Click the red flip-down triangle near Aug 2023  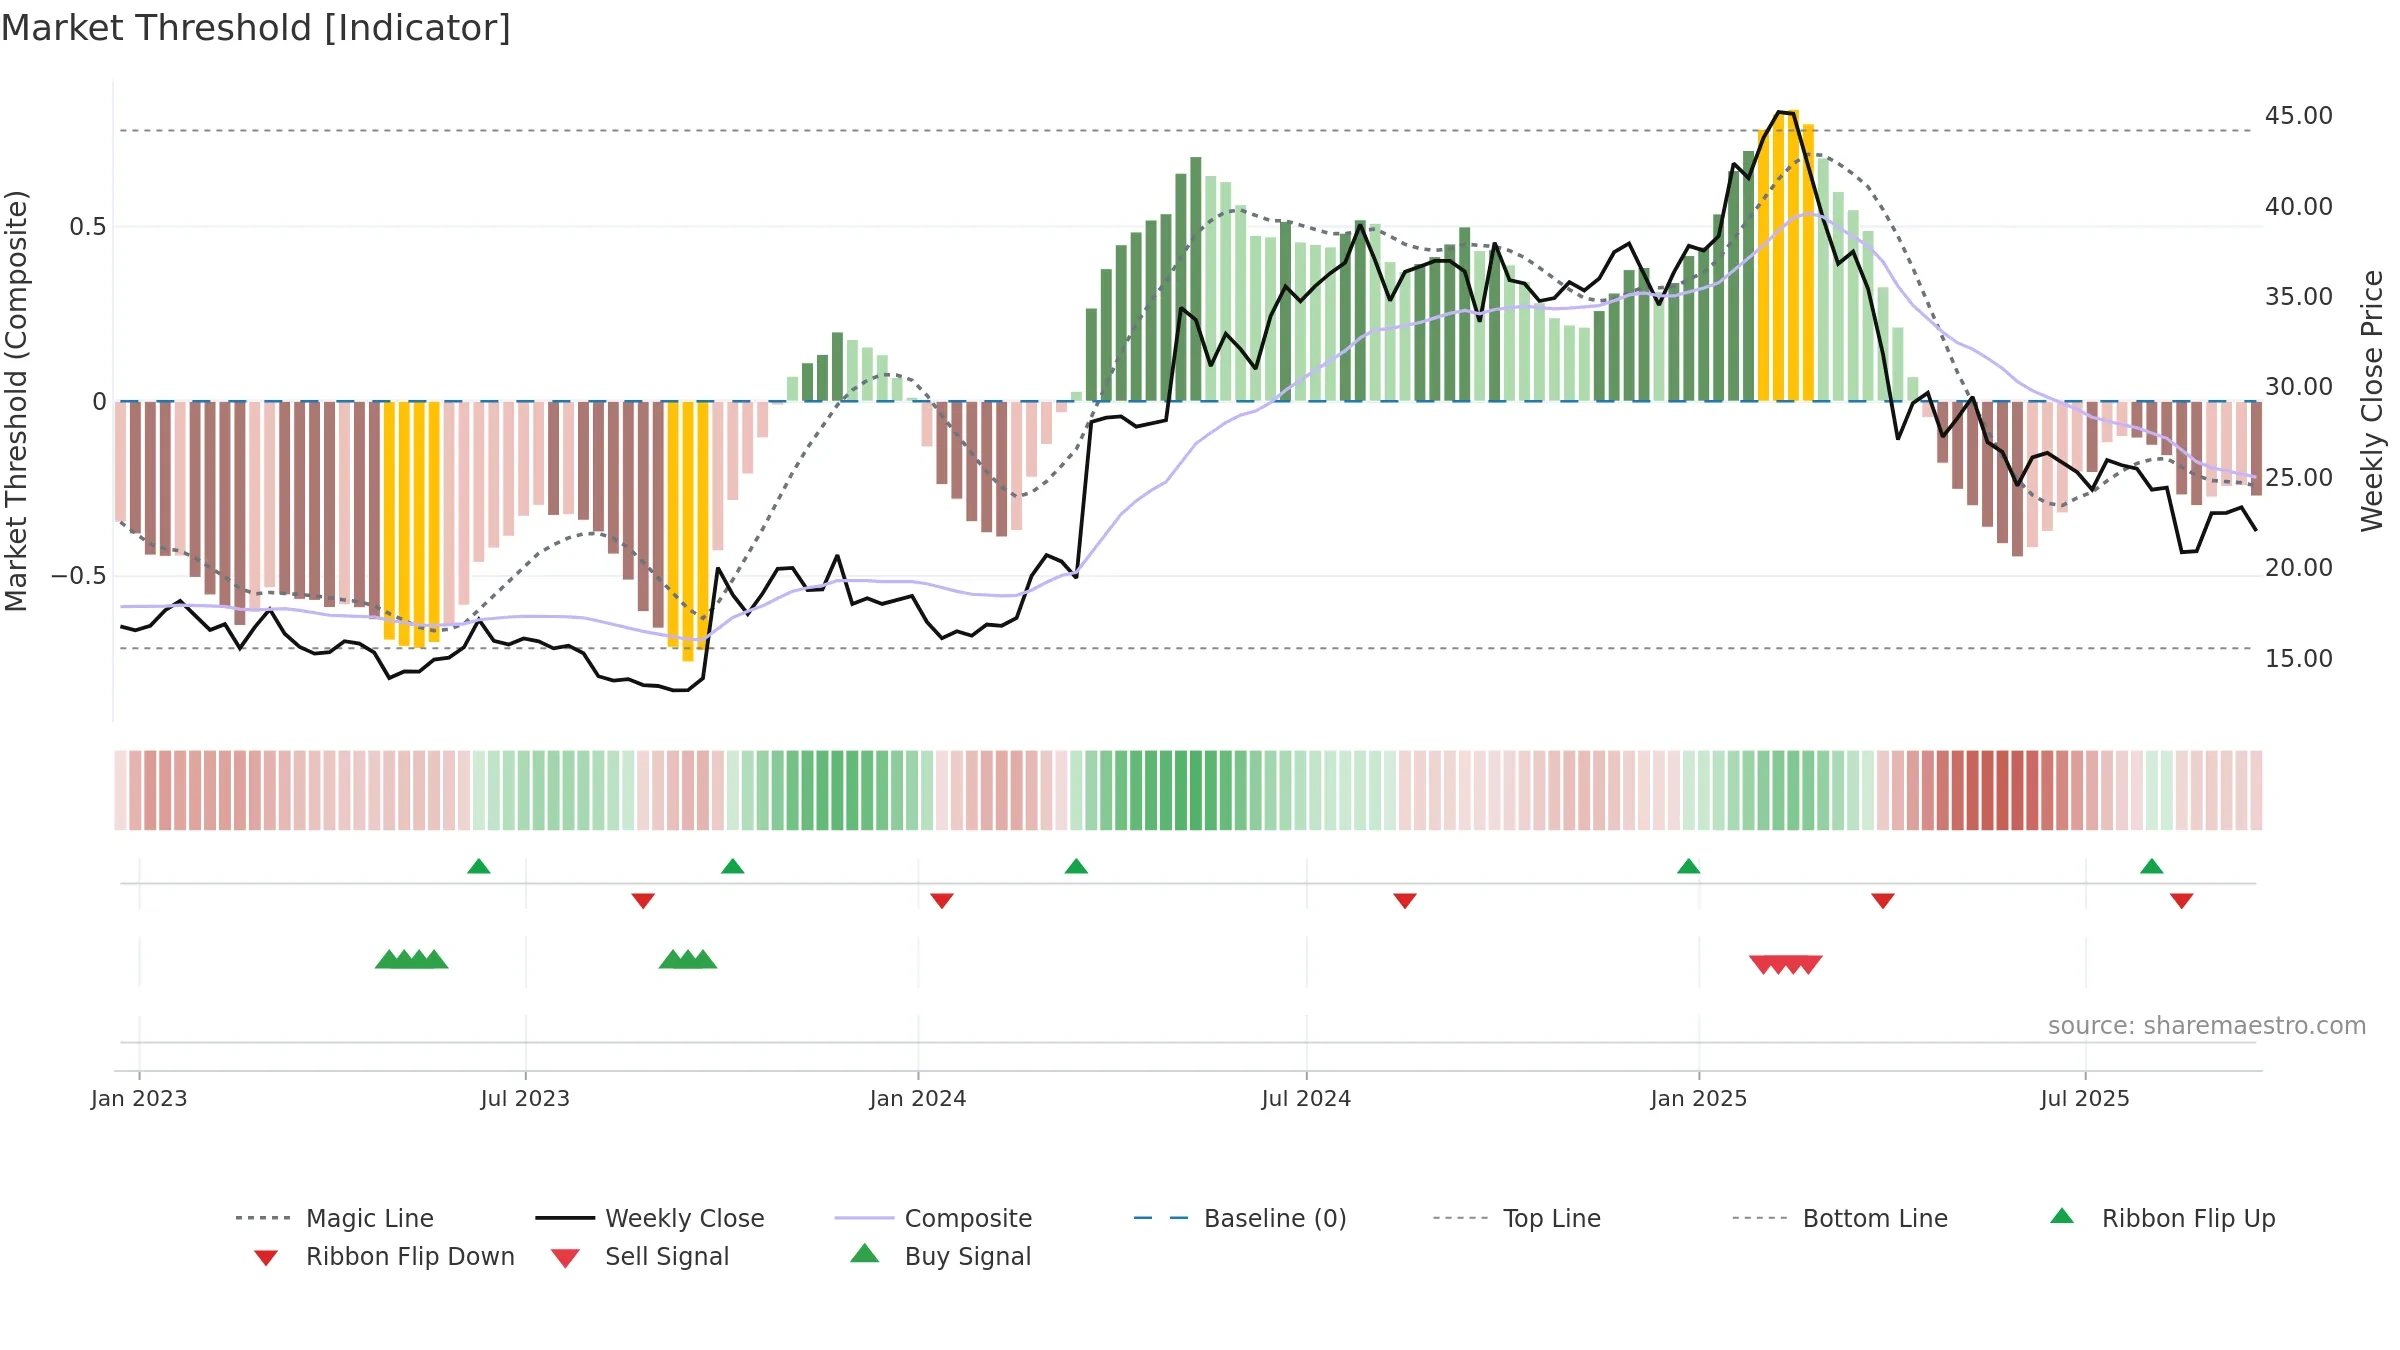[643, 901]
